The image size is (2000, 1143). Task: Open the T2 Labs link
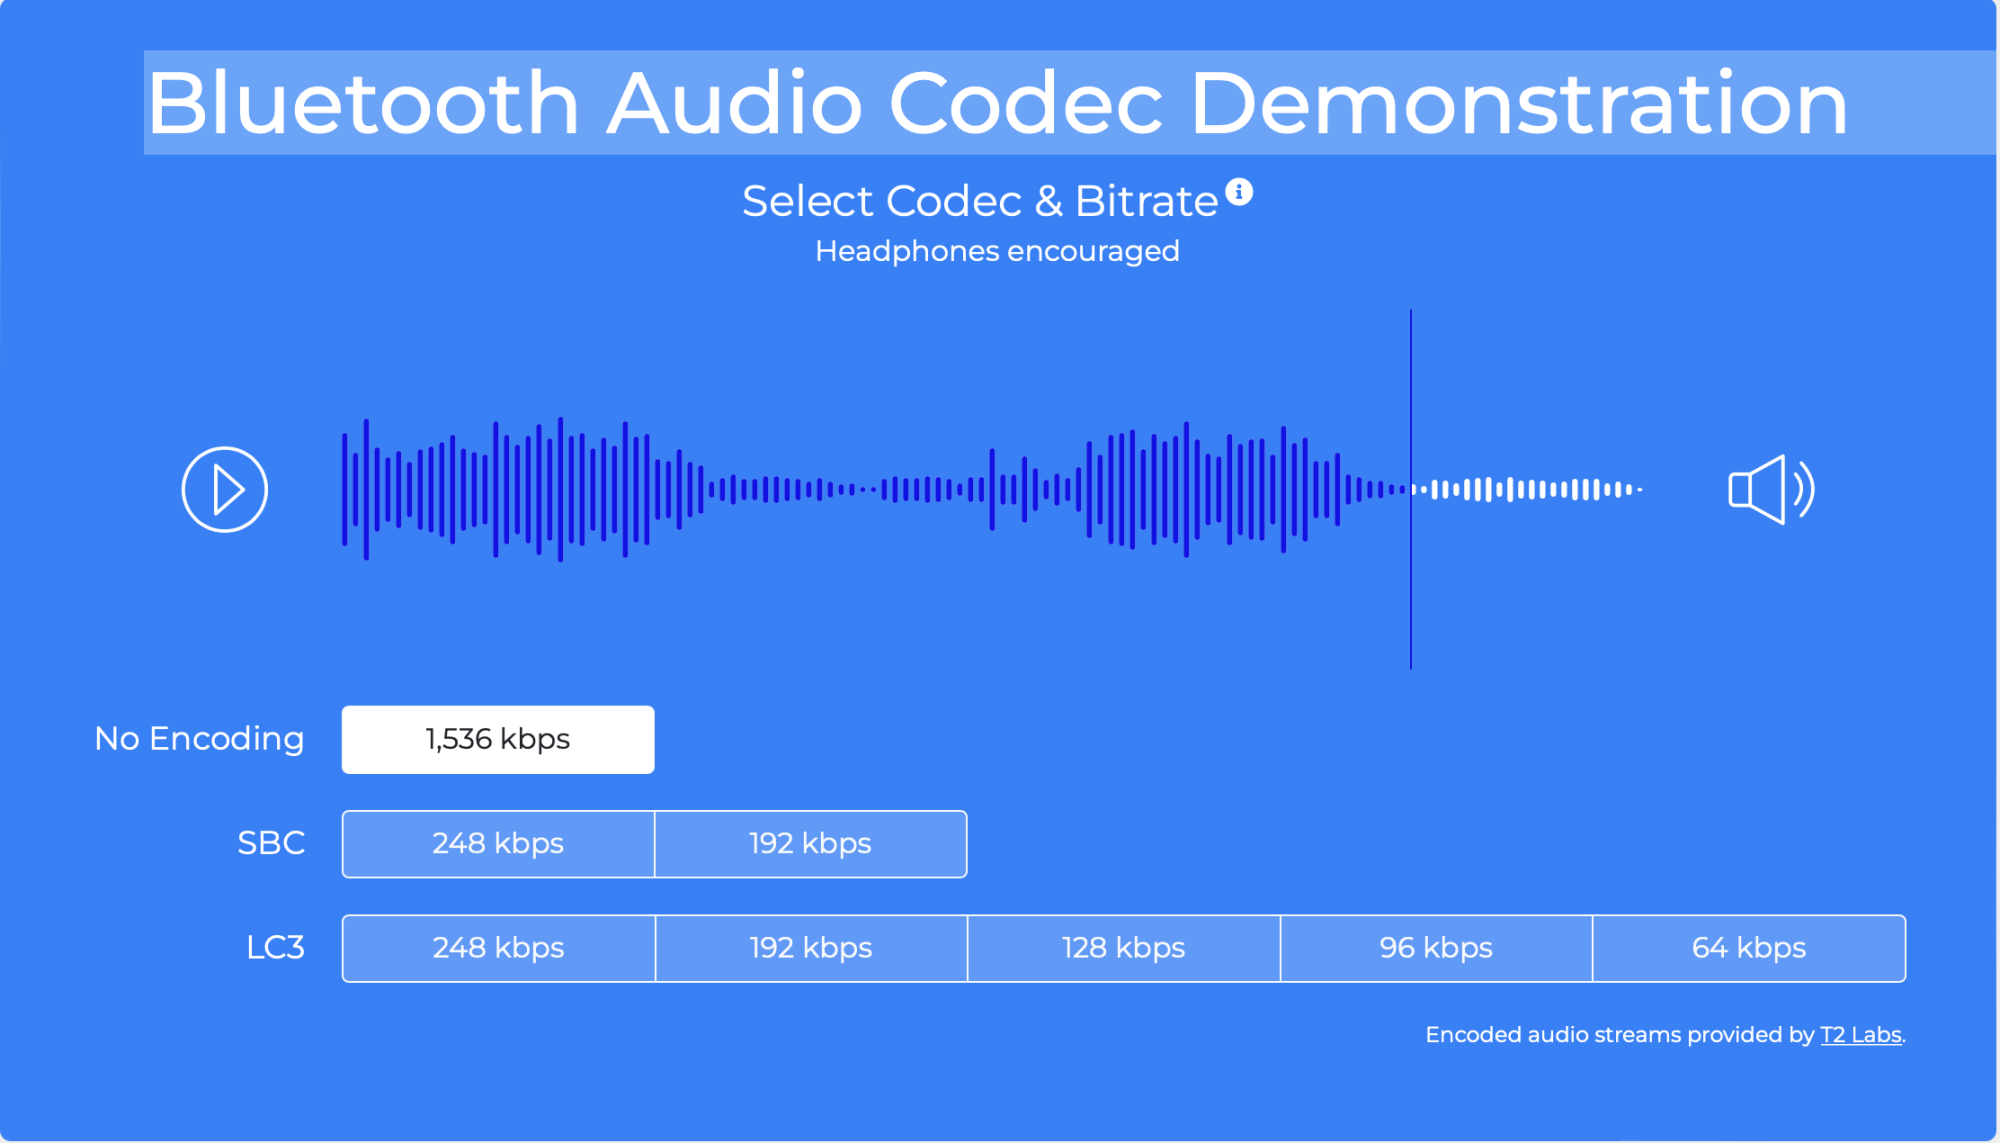[x=1860, y=1035]
